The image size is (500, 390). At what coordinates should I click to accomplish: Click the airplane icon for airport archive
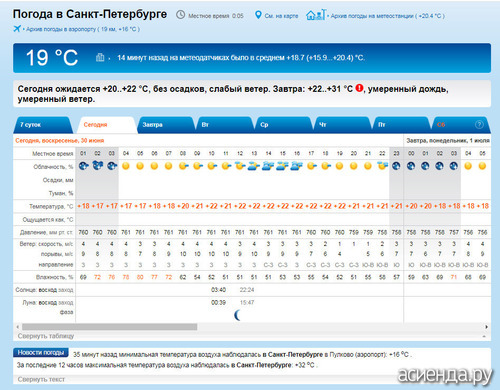[17, 29]
